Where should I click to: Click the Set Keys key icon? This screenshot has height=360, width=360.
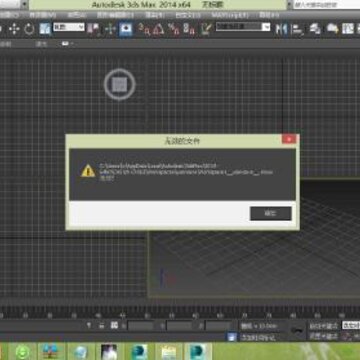coord(296,330)
